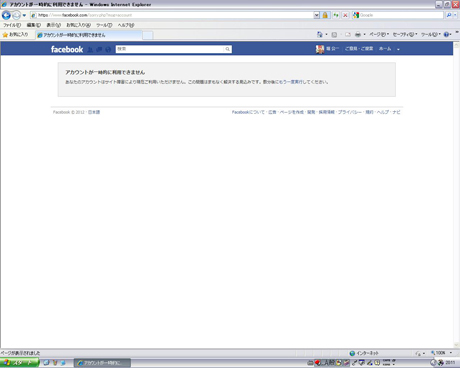Viewport: 460px width, 368px height.
Task: Click the Google search provider box
Action: [398, 15]
